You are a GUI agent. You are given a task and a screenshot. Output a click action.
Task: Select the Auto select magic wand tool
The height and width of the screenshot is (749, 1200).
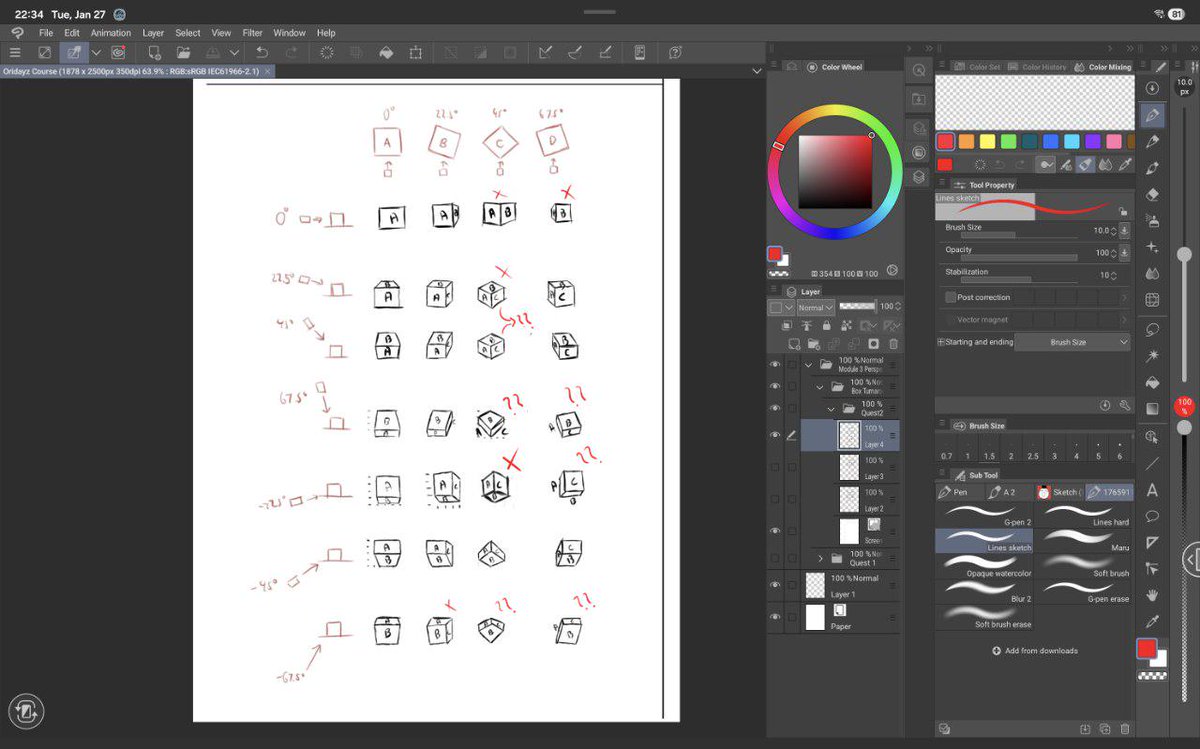(x=1153, y=355)
